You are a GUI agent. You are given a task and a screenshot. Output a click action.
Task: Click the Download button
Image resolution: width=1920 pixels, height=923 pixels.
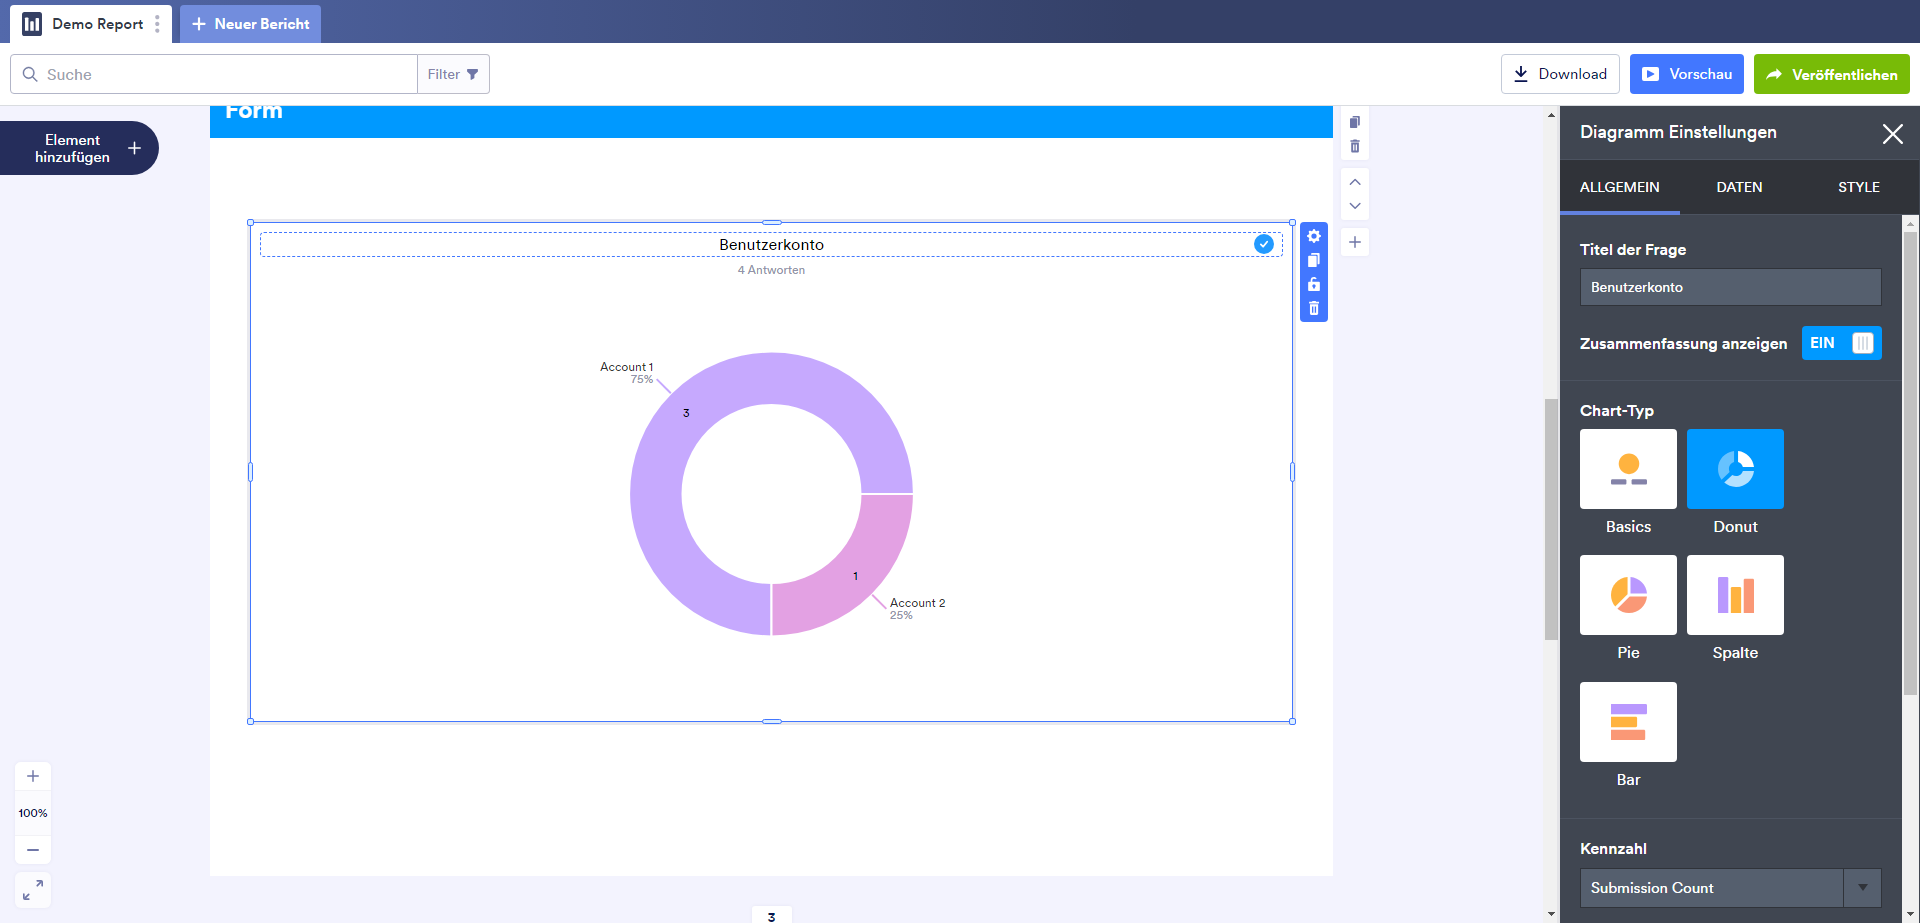coord(1560,74)
